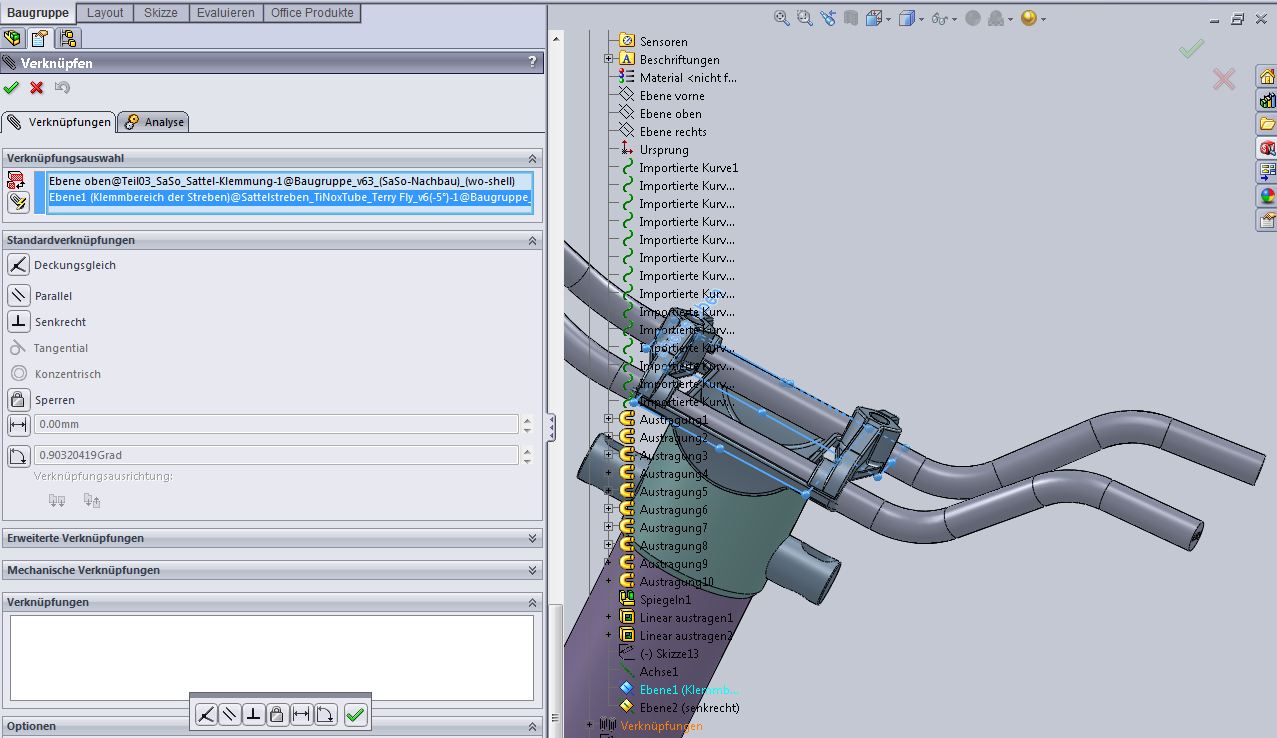This screenshot has width=1277, height=738.
Task: Click the Deckungsgleich (coincident) mate icon
Action: pyautogui.click(x=18, y=265)
